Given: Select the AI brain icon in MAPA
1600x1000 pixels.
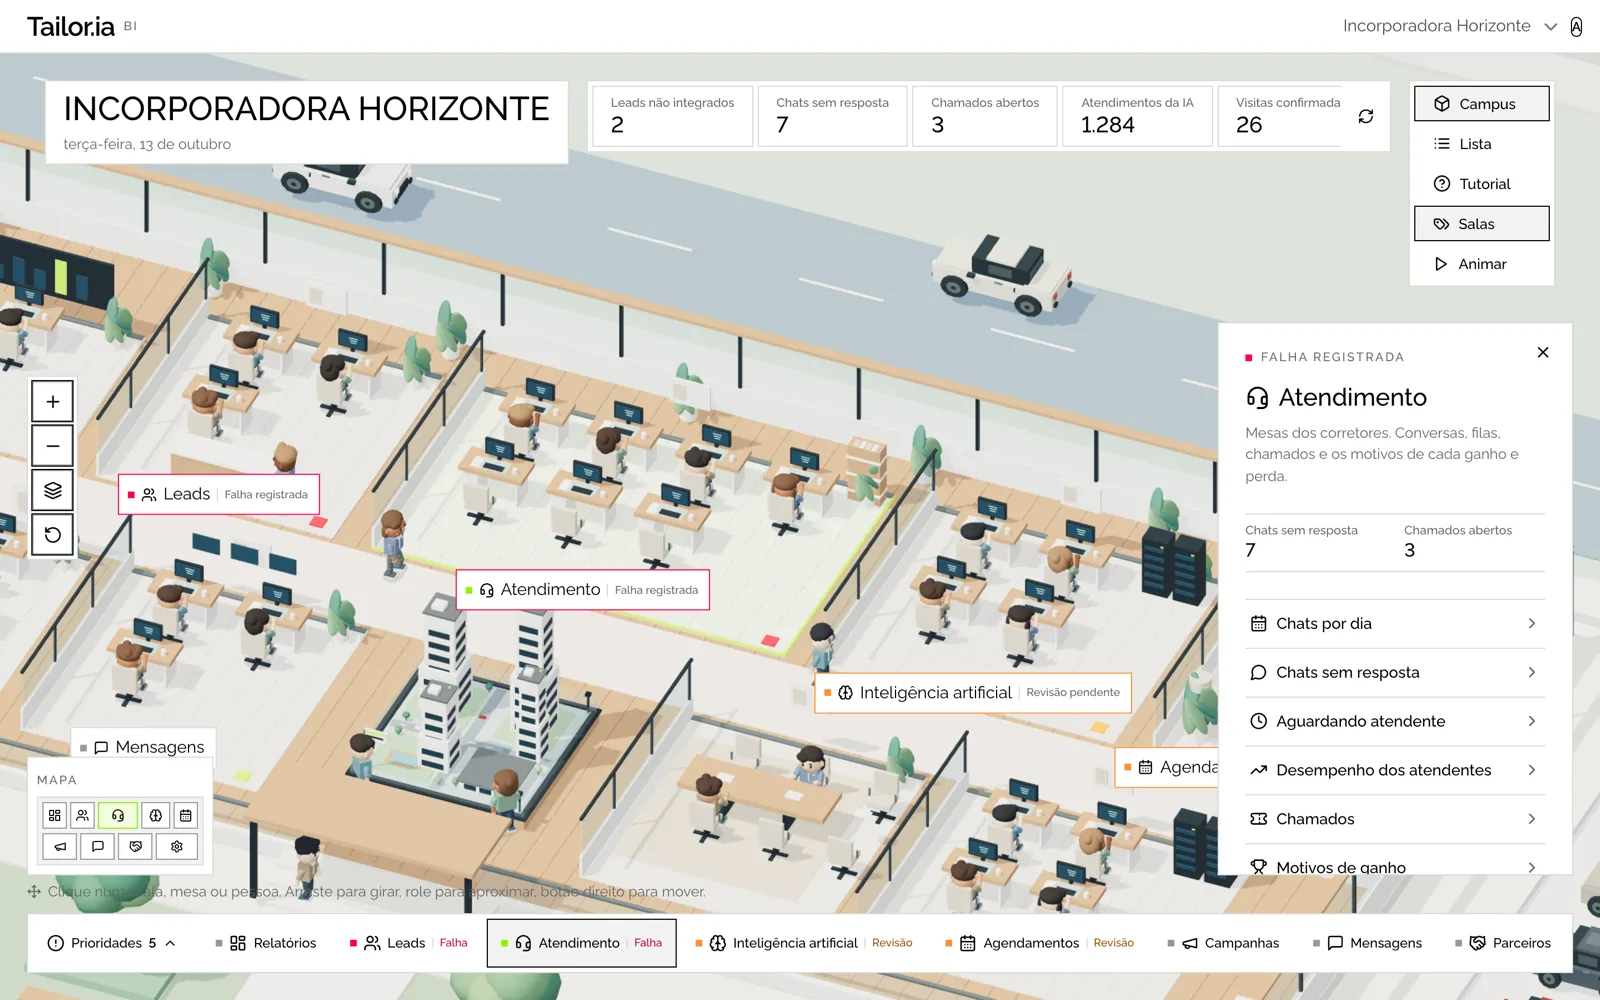Looking at the screenshot, I should pos(156,815).
